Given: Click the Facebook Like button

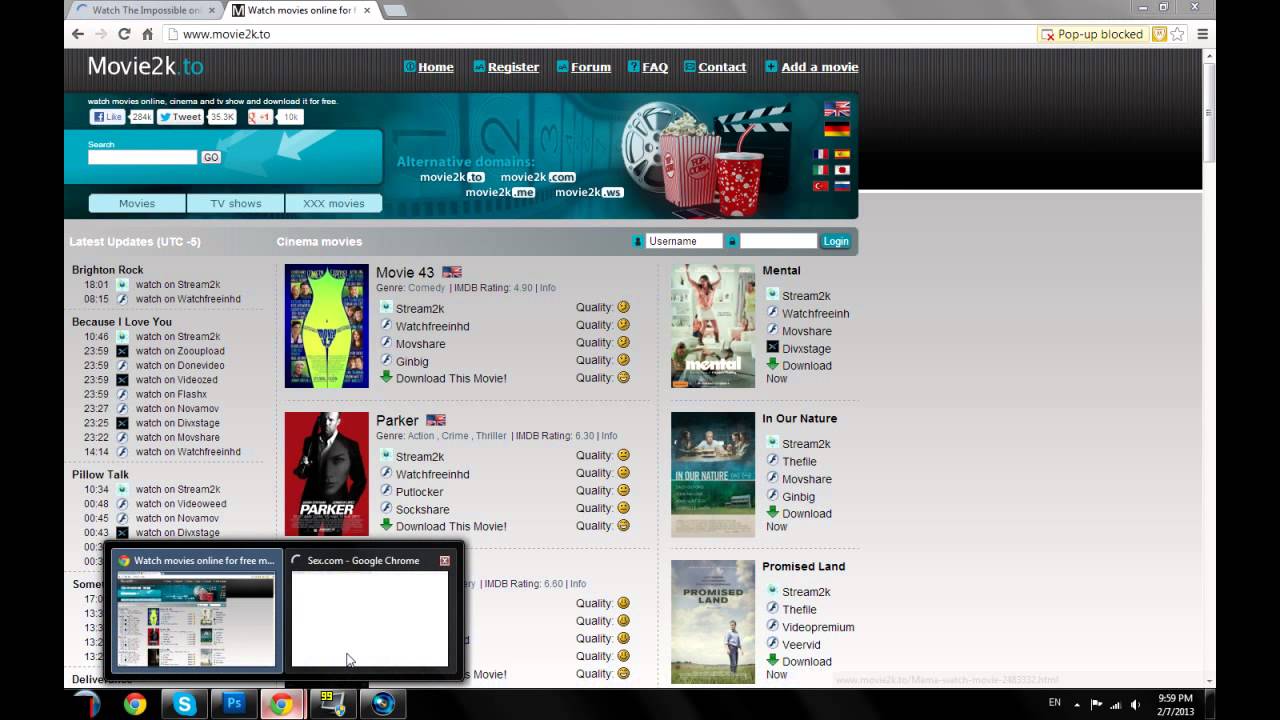Looking at the screenshot, I should pyautogui.click(x=107, y=117).
